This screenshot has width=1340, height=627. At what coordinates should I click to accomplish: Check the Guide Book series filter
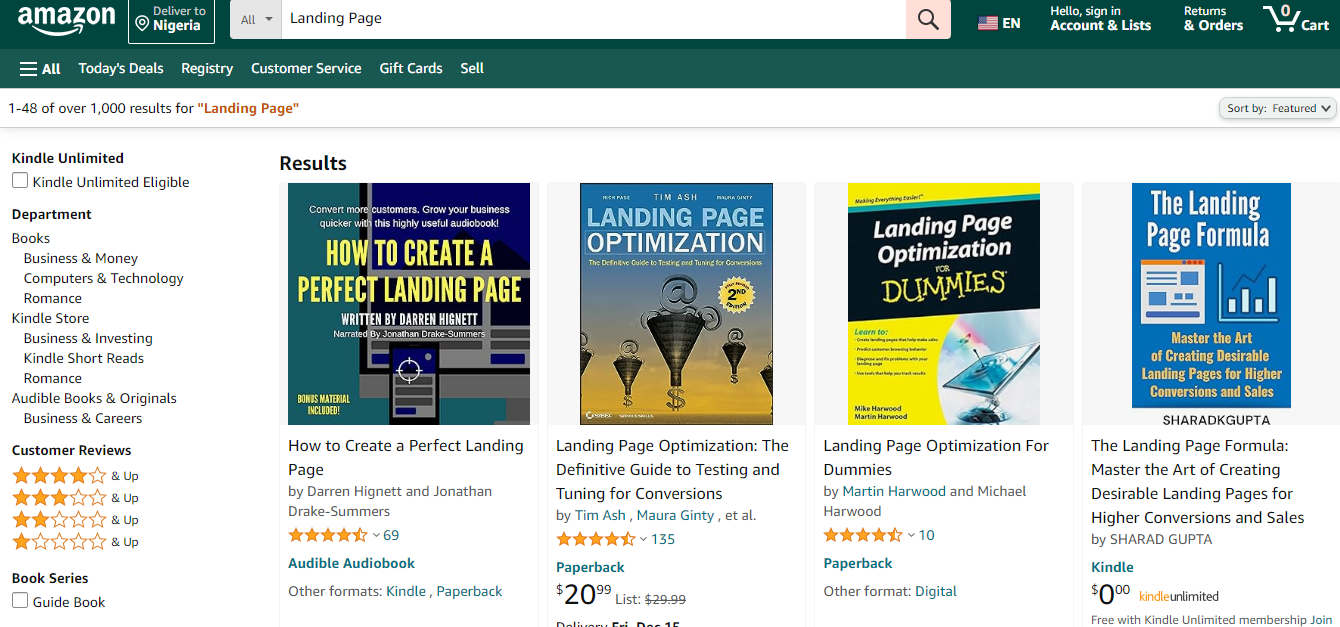20,601
